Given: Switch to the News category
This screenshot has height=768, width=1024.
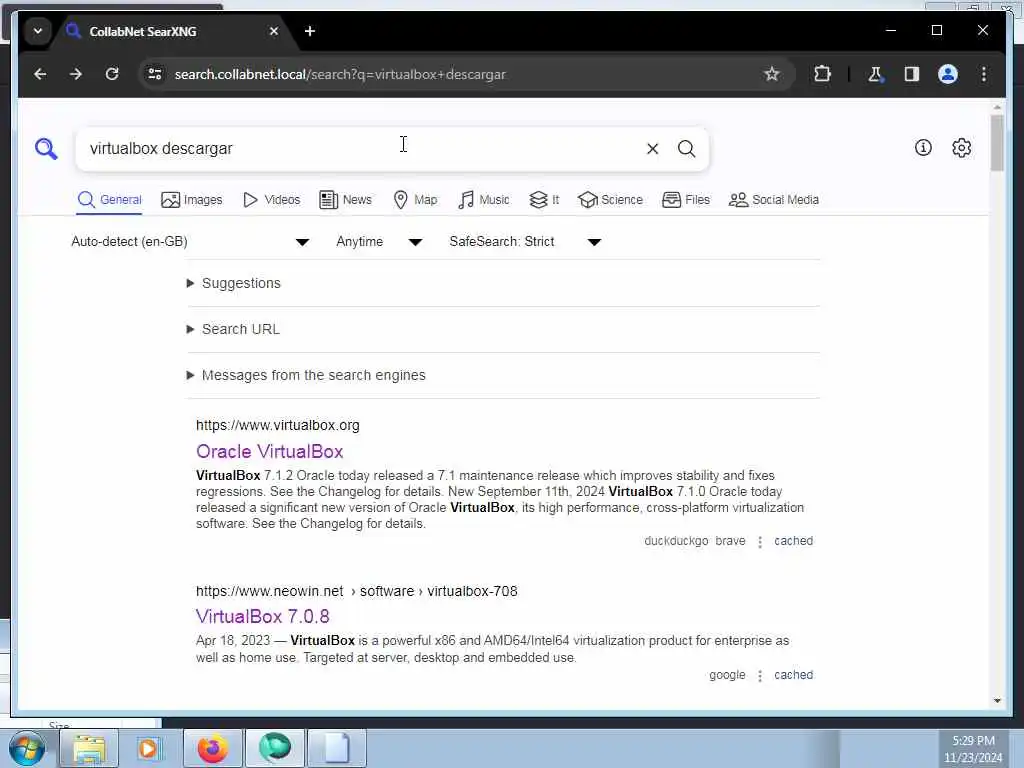Looking at the screenshot, I should point(345,200).
